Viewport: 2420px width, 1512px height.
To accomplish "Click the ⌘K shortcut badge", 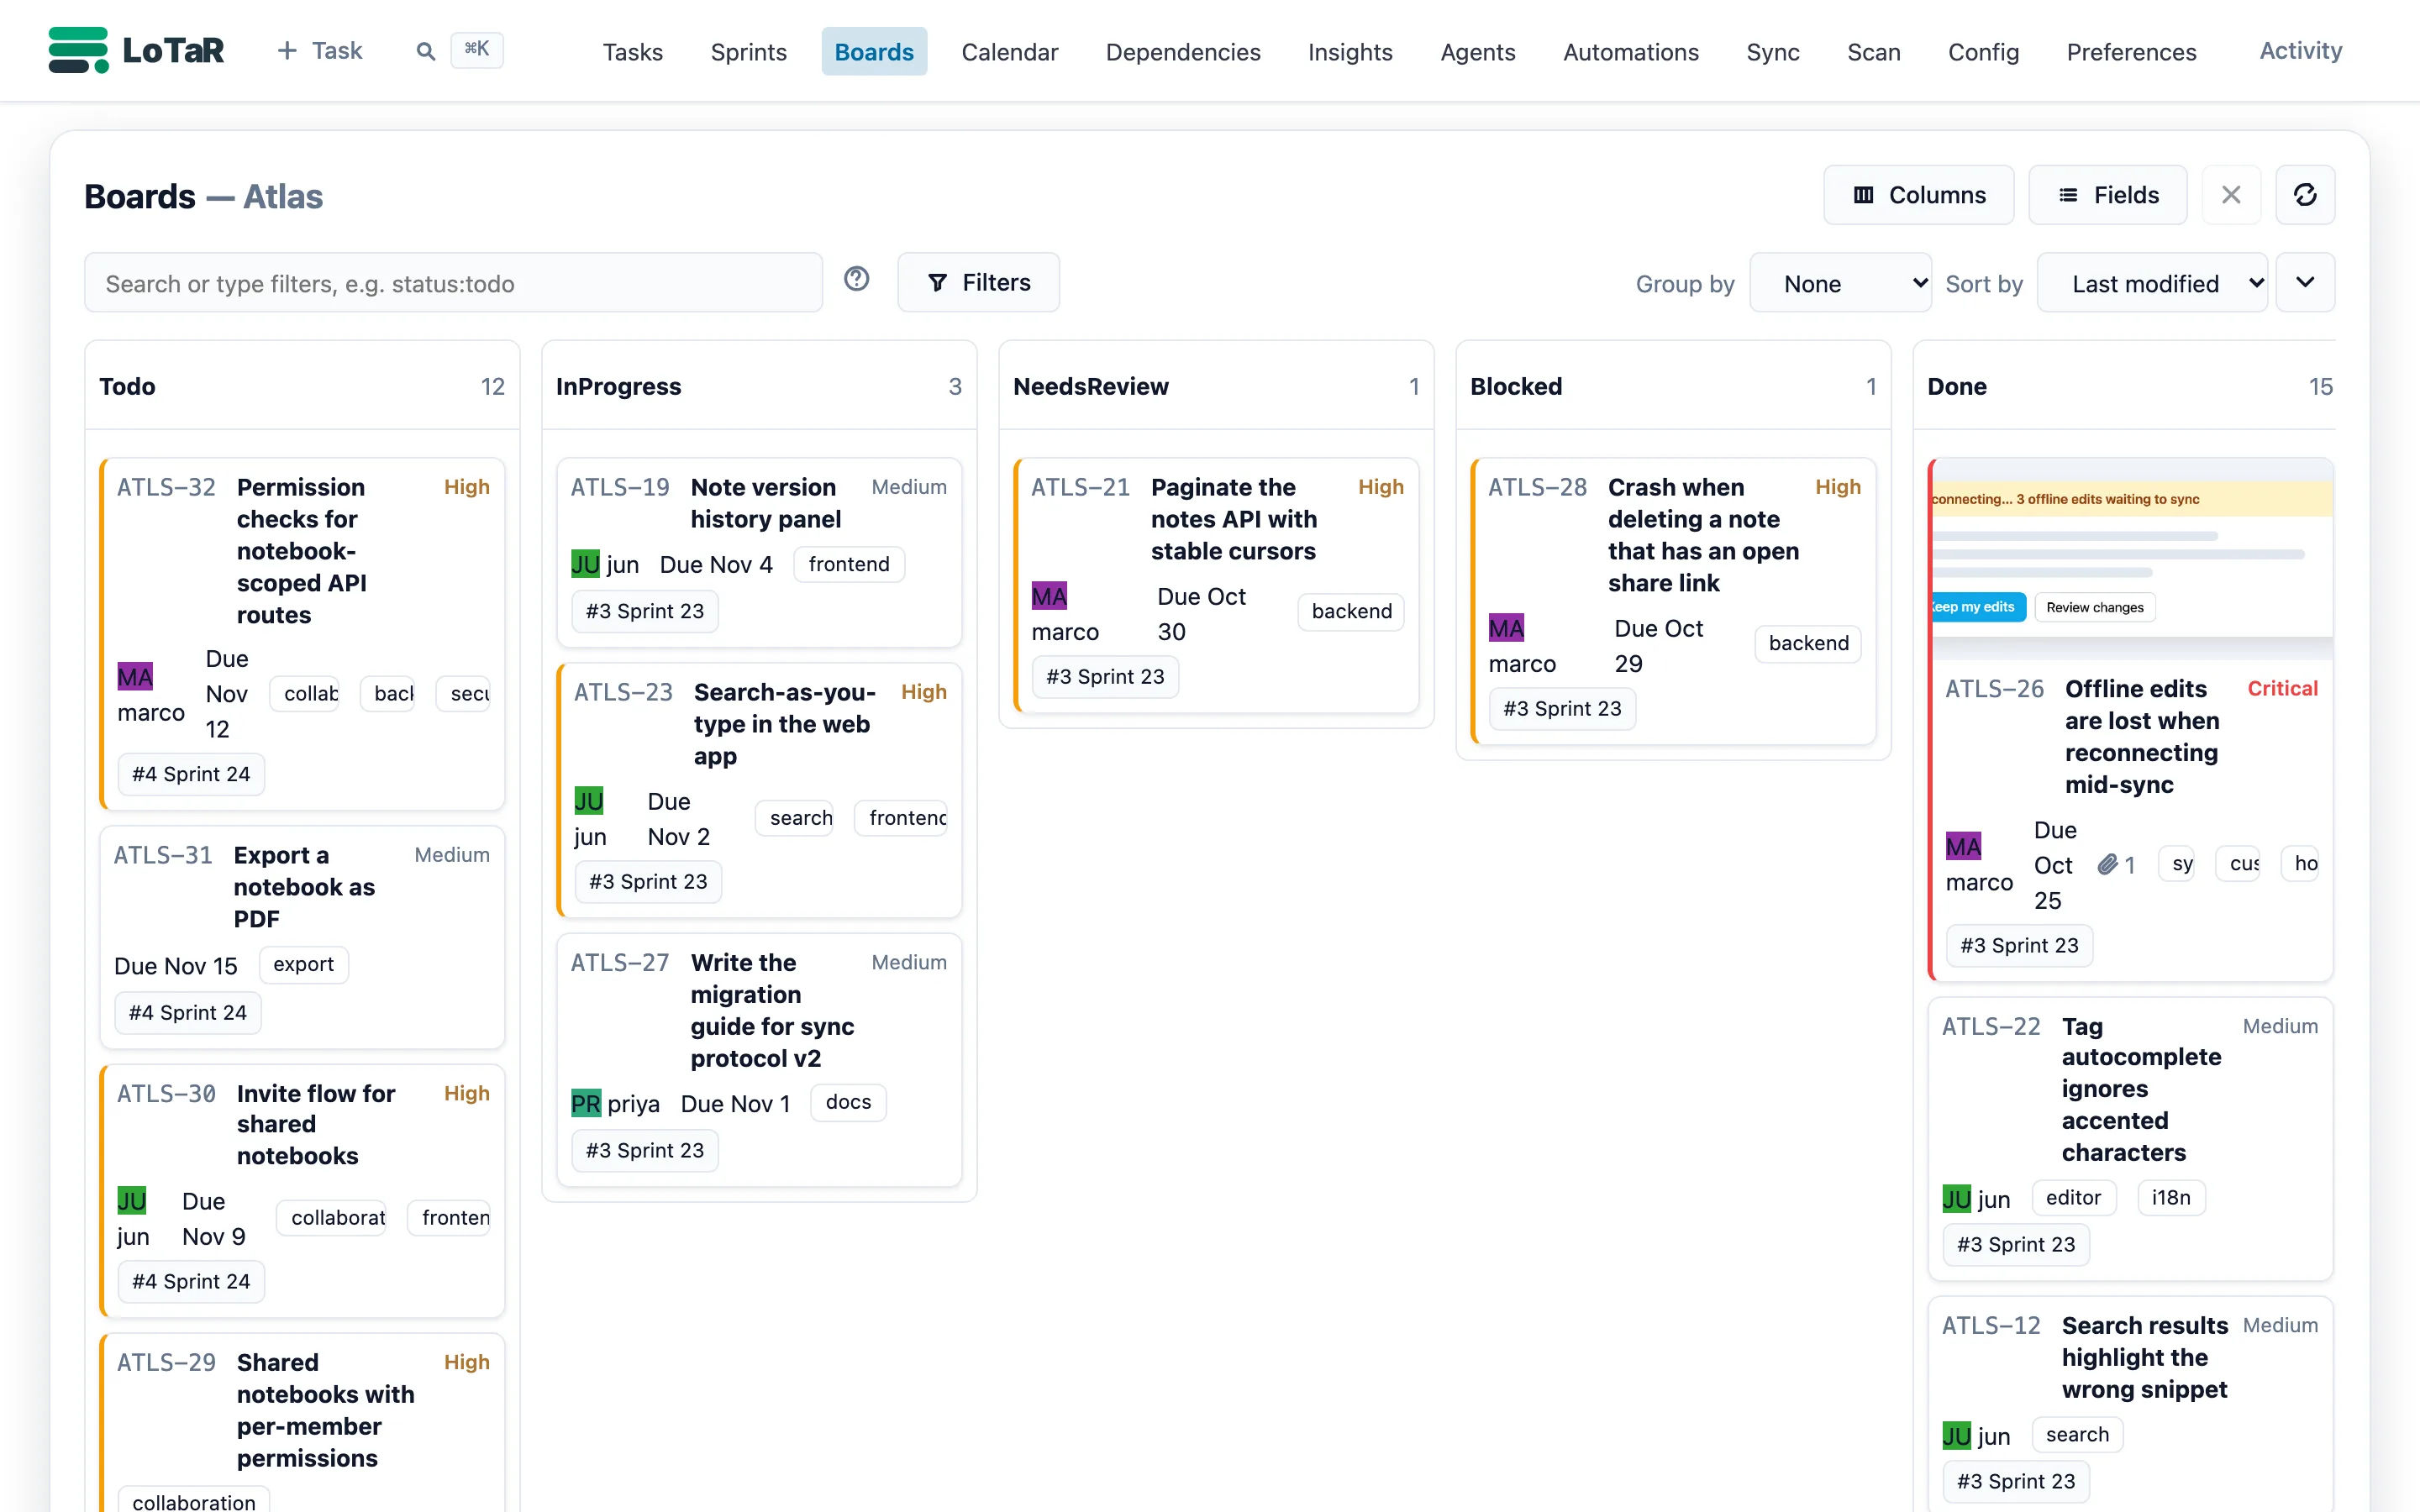I will pyautogui.click(x=477, y=49).
